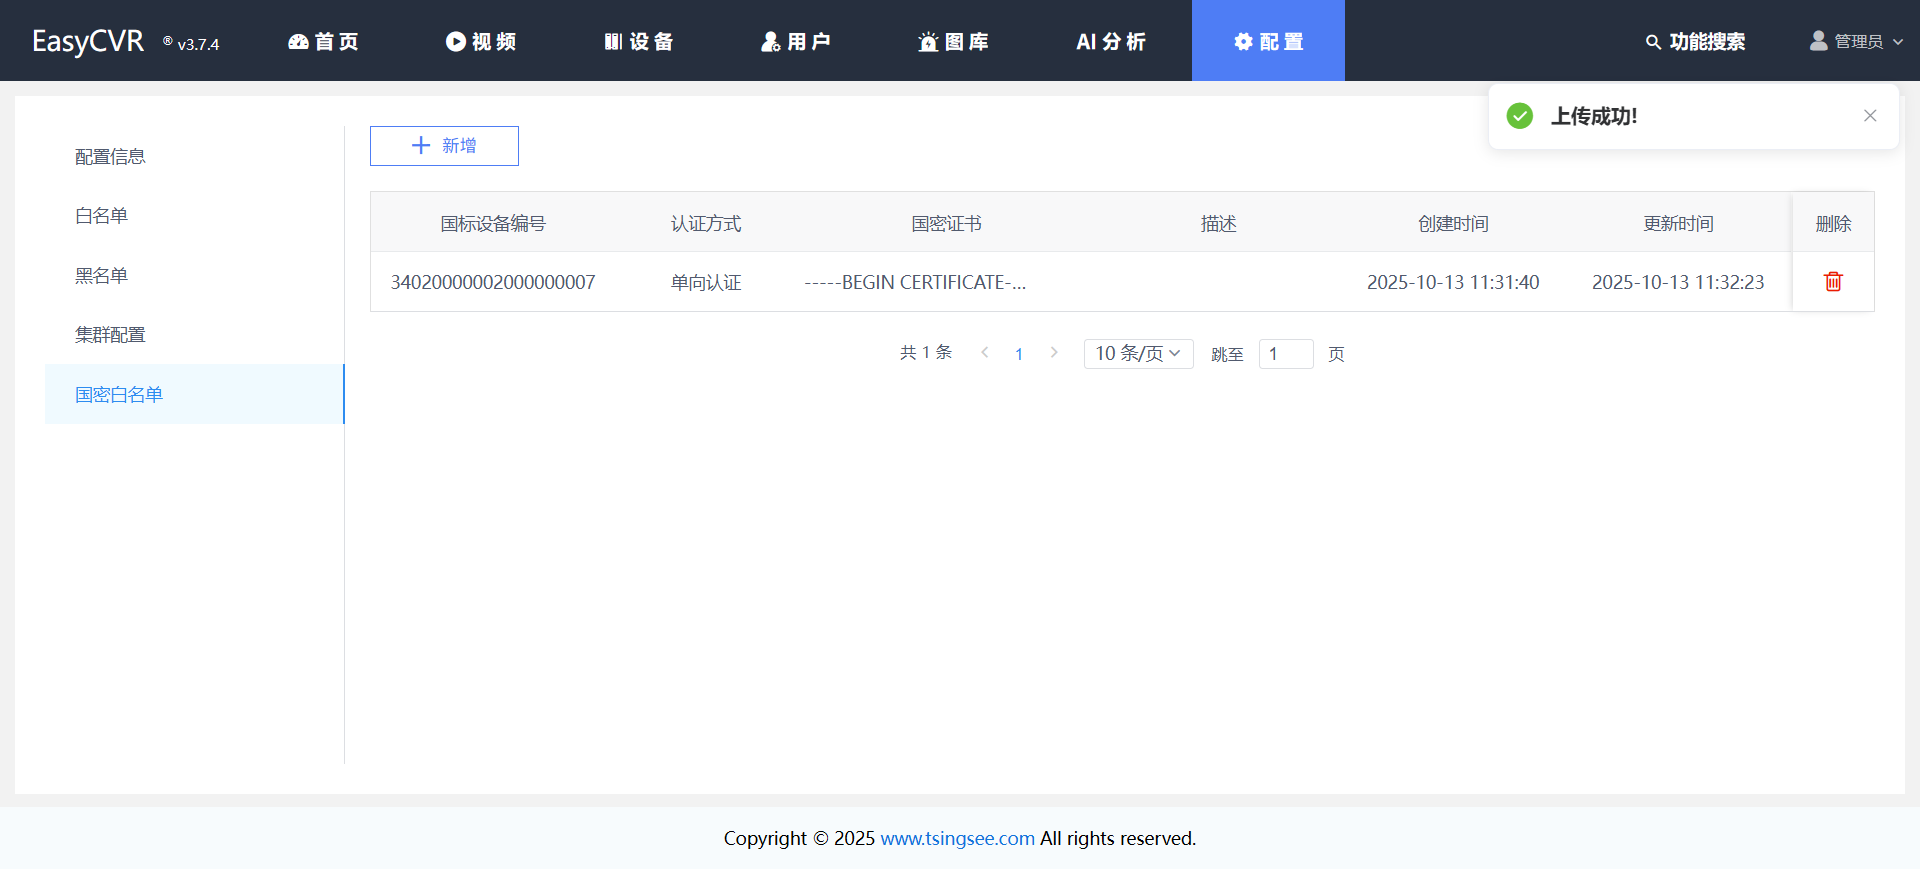Image resolution: width=1920 pixels, height=869 pixels.
Task: Click the green success checkmark icon
Action: (x=1520, y=116)
